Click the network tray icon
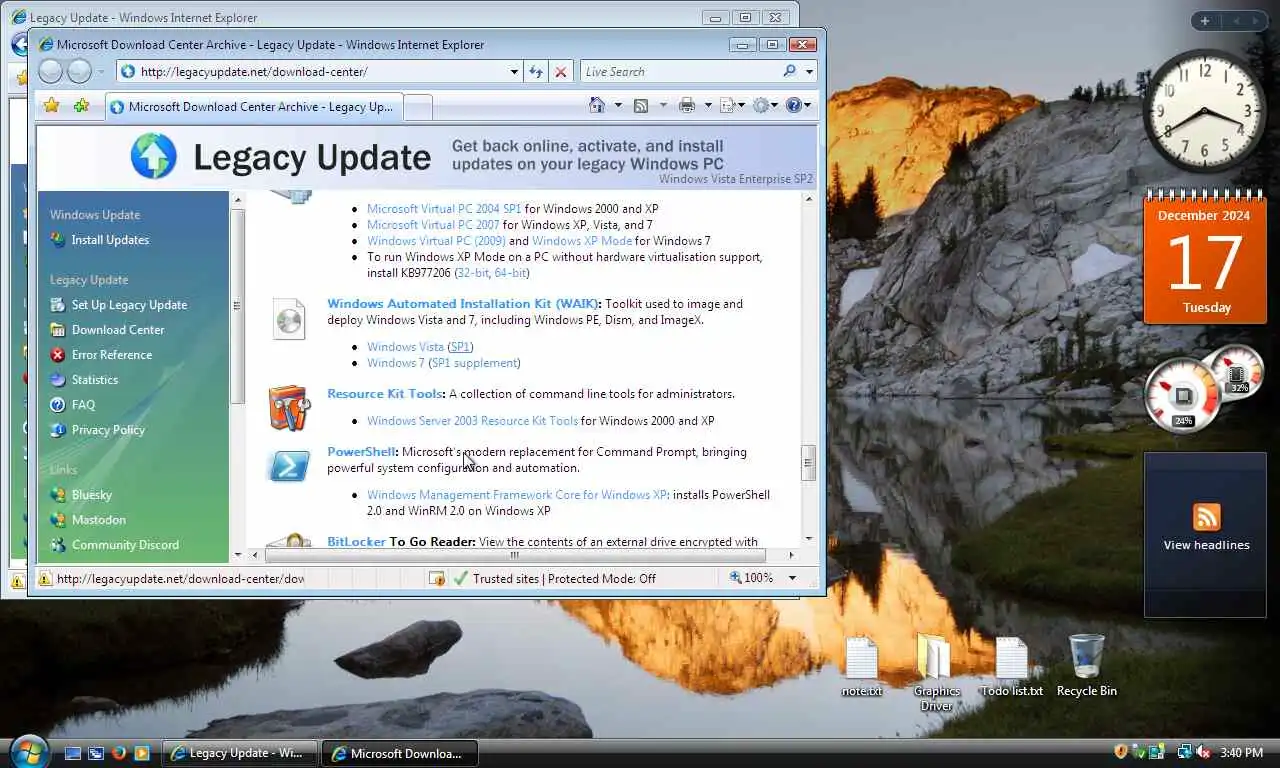Image resolution: width=1280 pixels, height=768 pixels. (x=1185, y=752)
